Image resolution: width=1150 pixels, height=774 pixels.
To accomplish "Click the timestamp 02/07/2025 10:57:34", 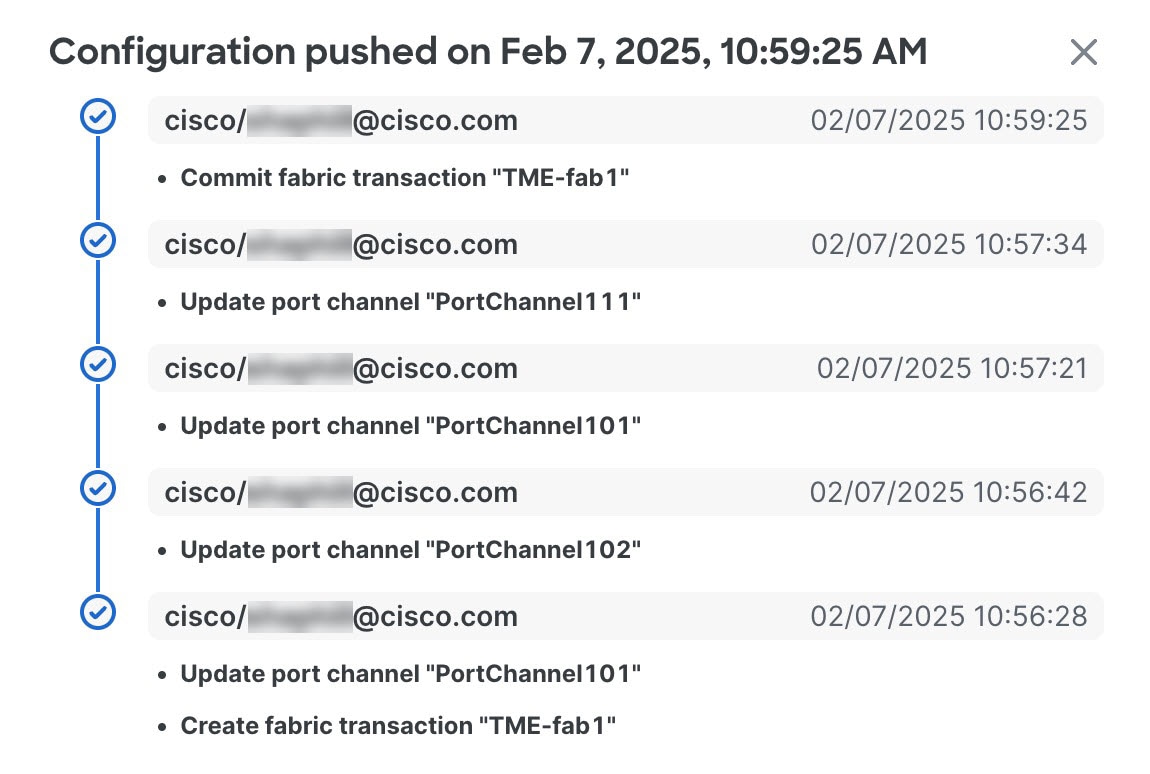I will [x=949, y=244].
